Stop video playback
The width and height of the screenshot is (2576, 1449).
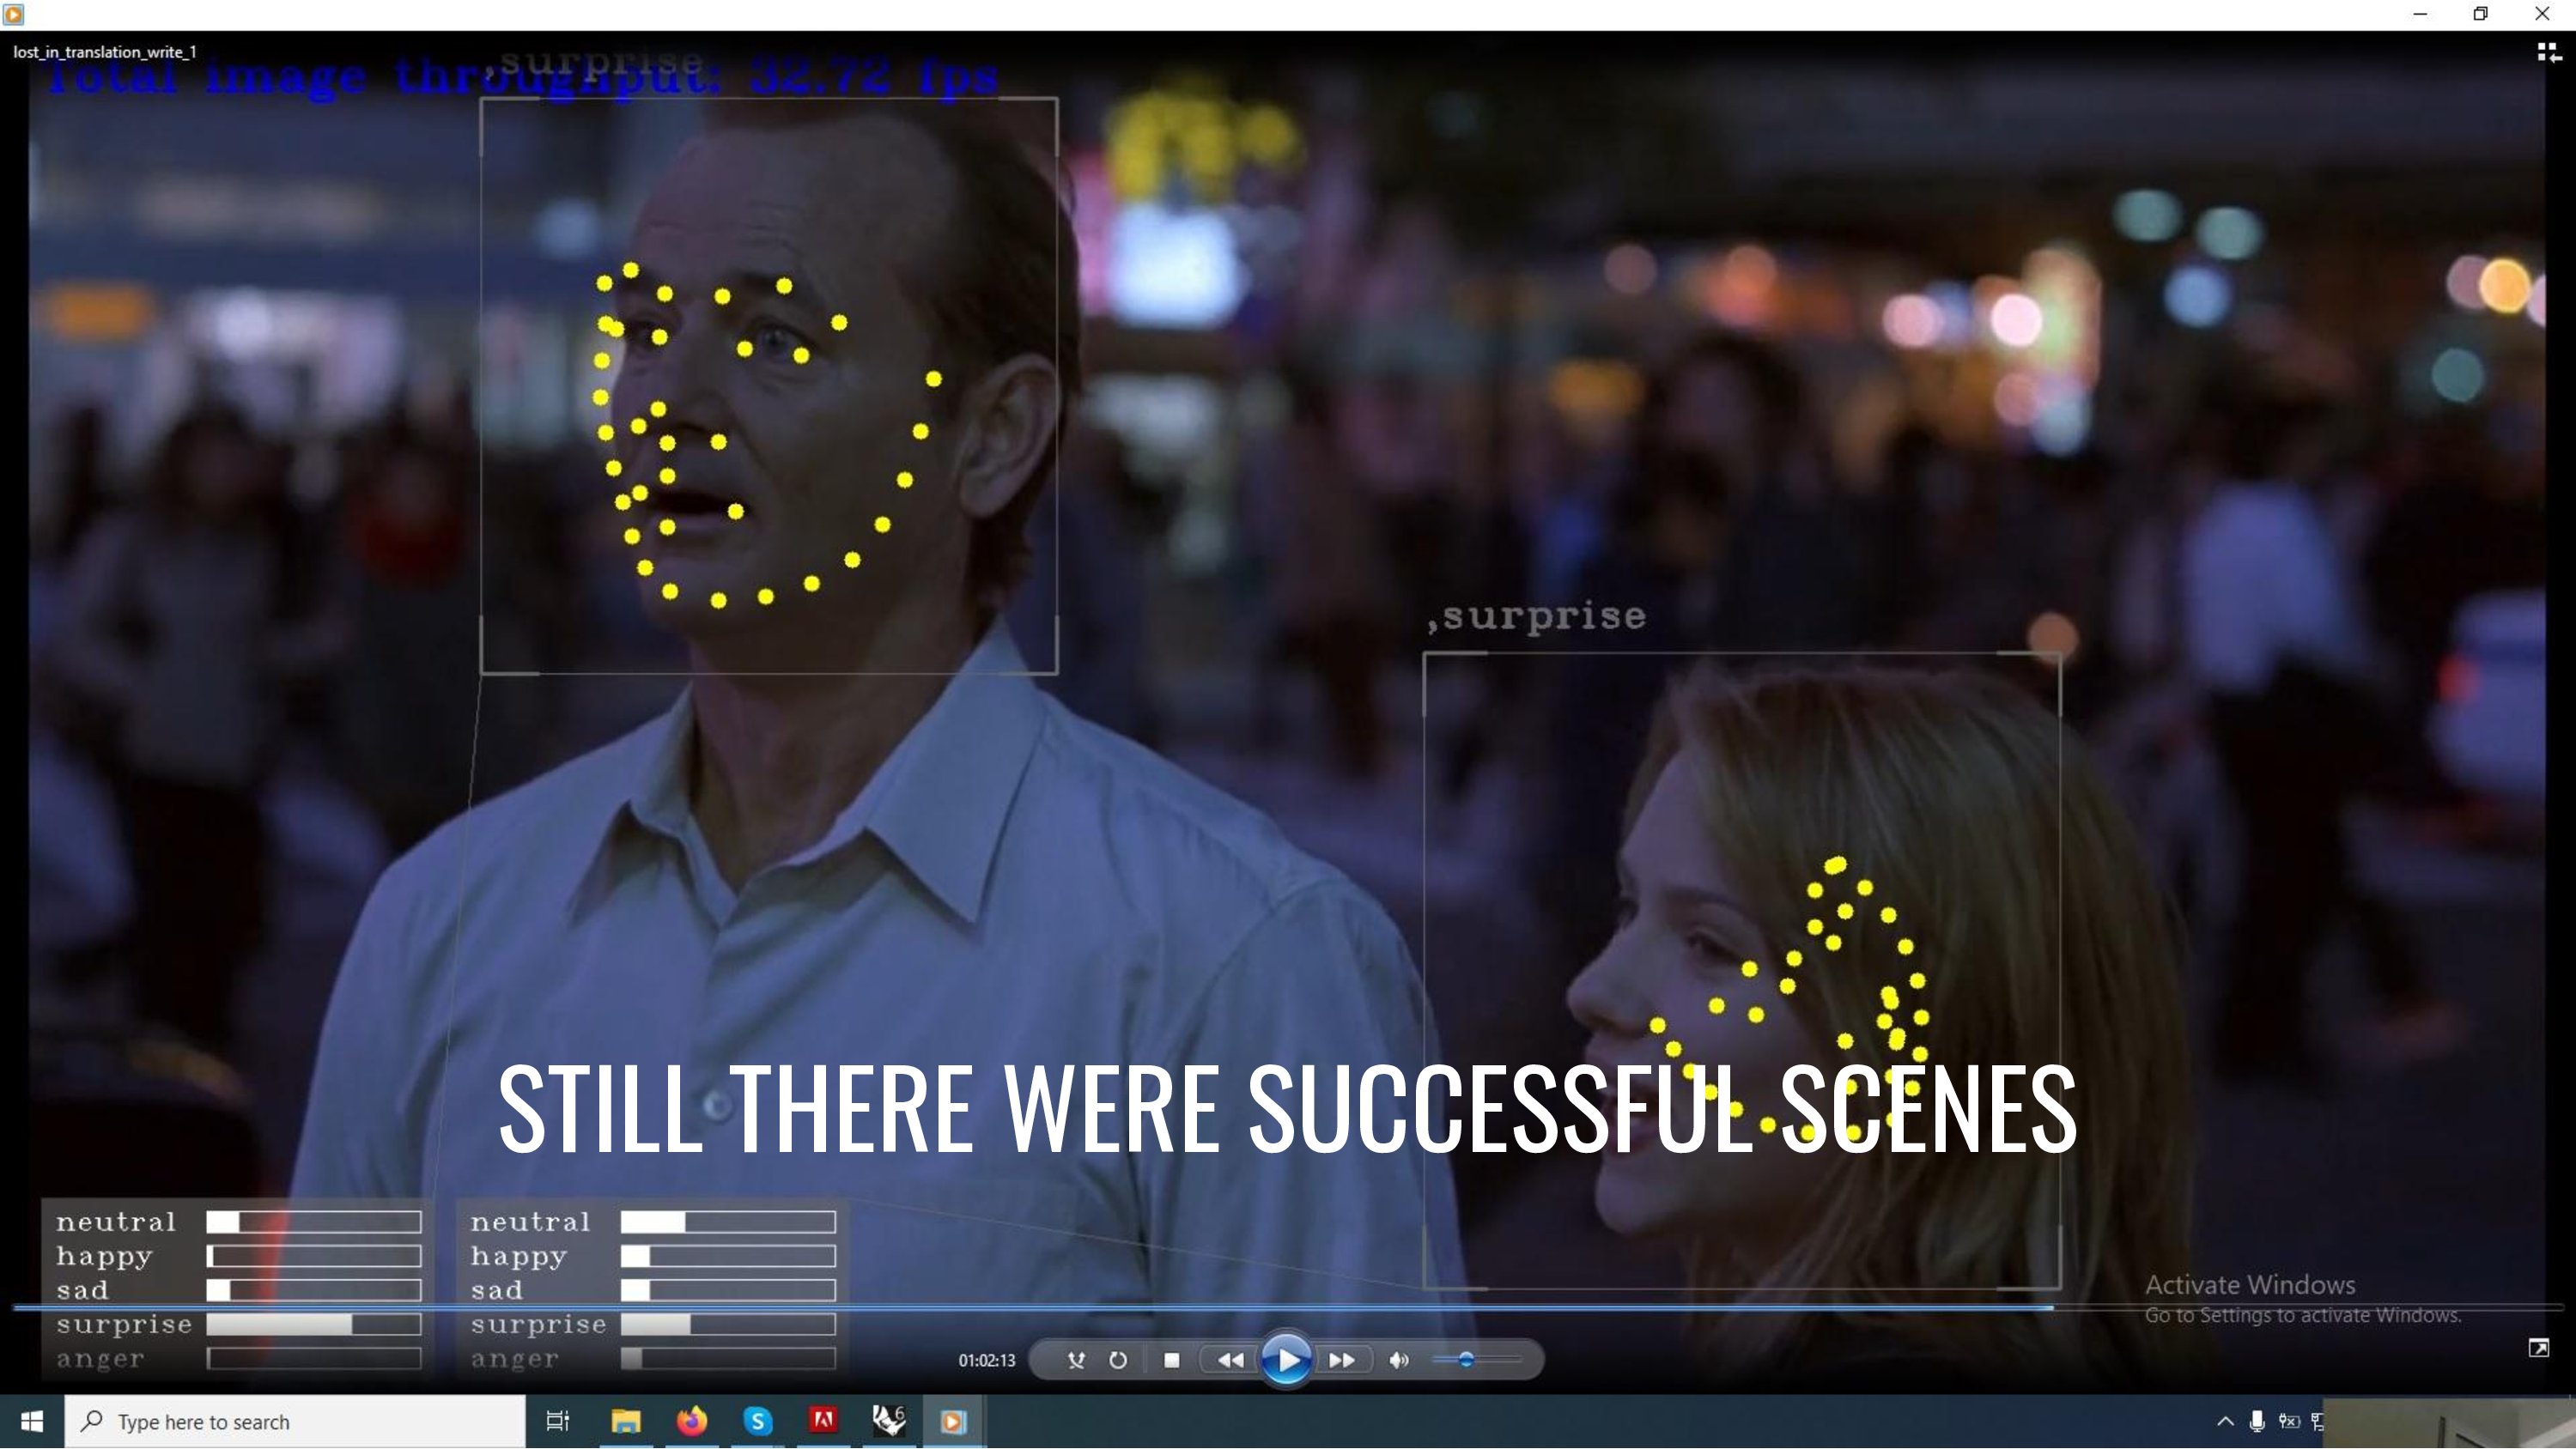pos(1172,1360)
